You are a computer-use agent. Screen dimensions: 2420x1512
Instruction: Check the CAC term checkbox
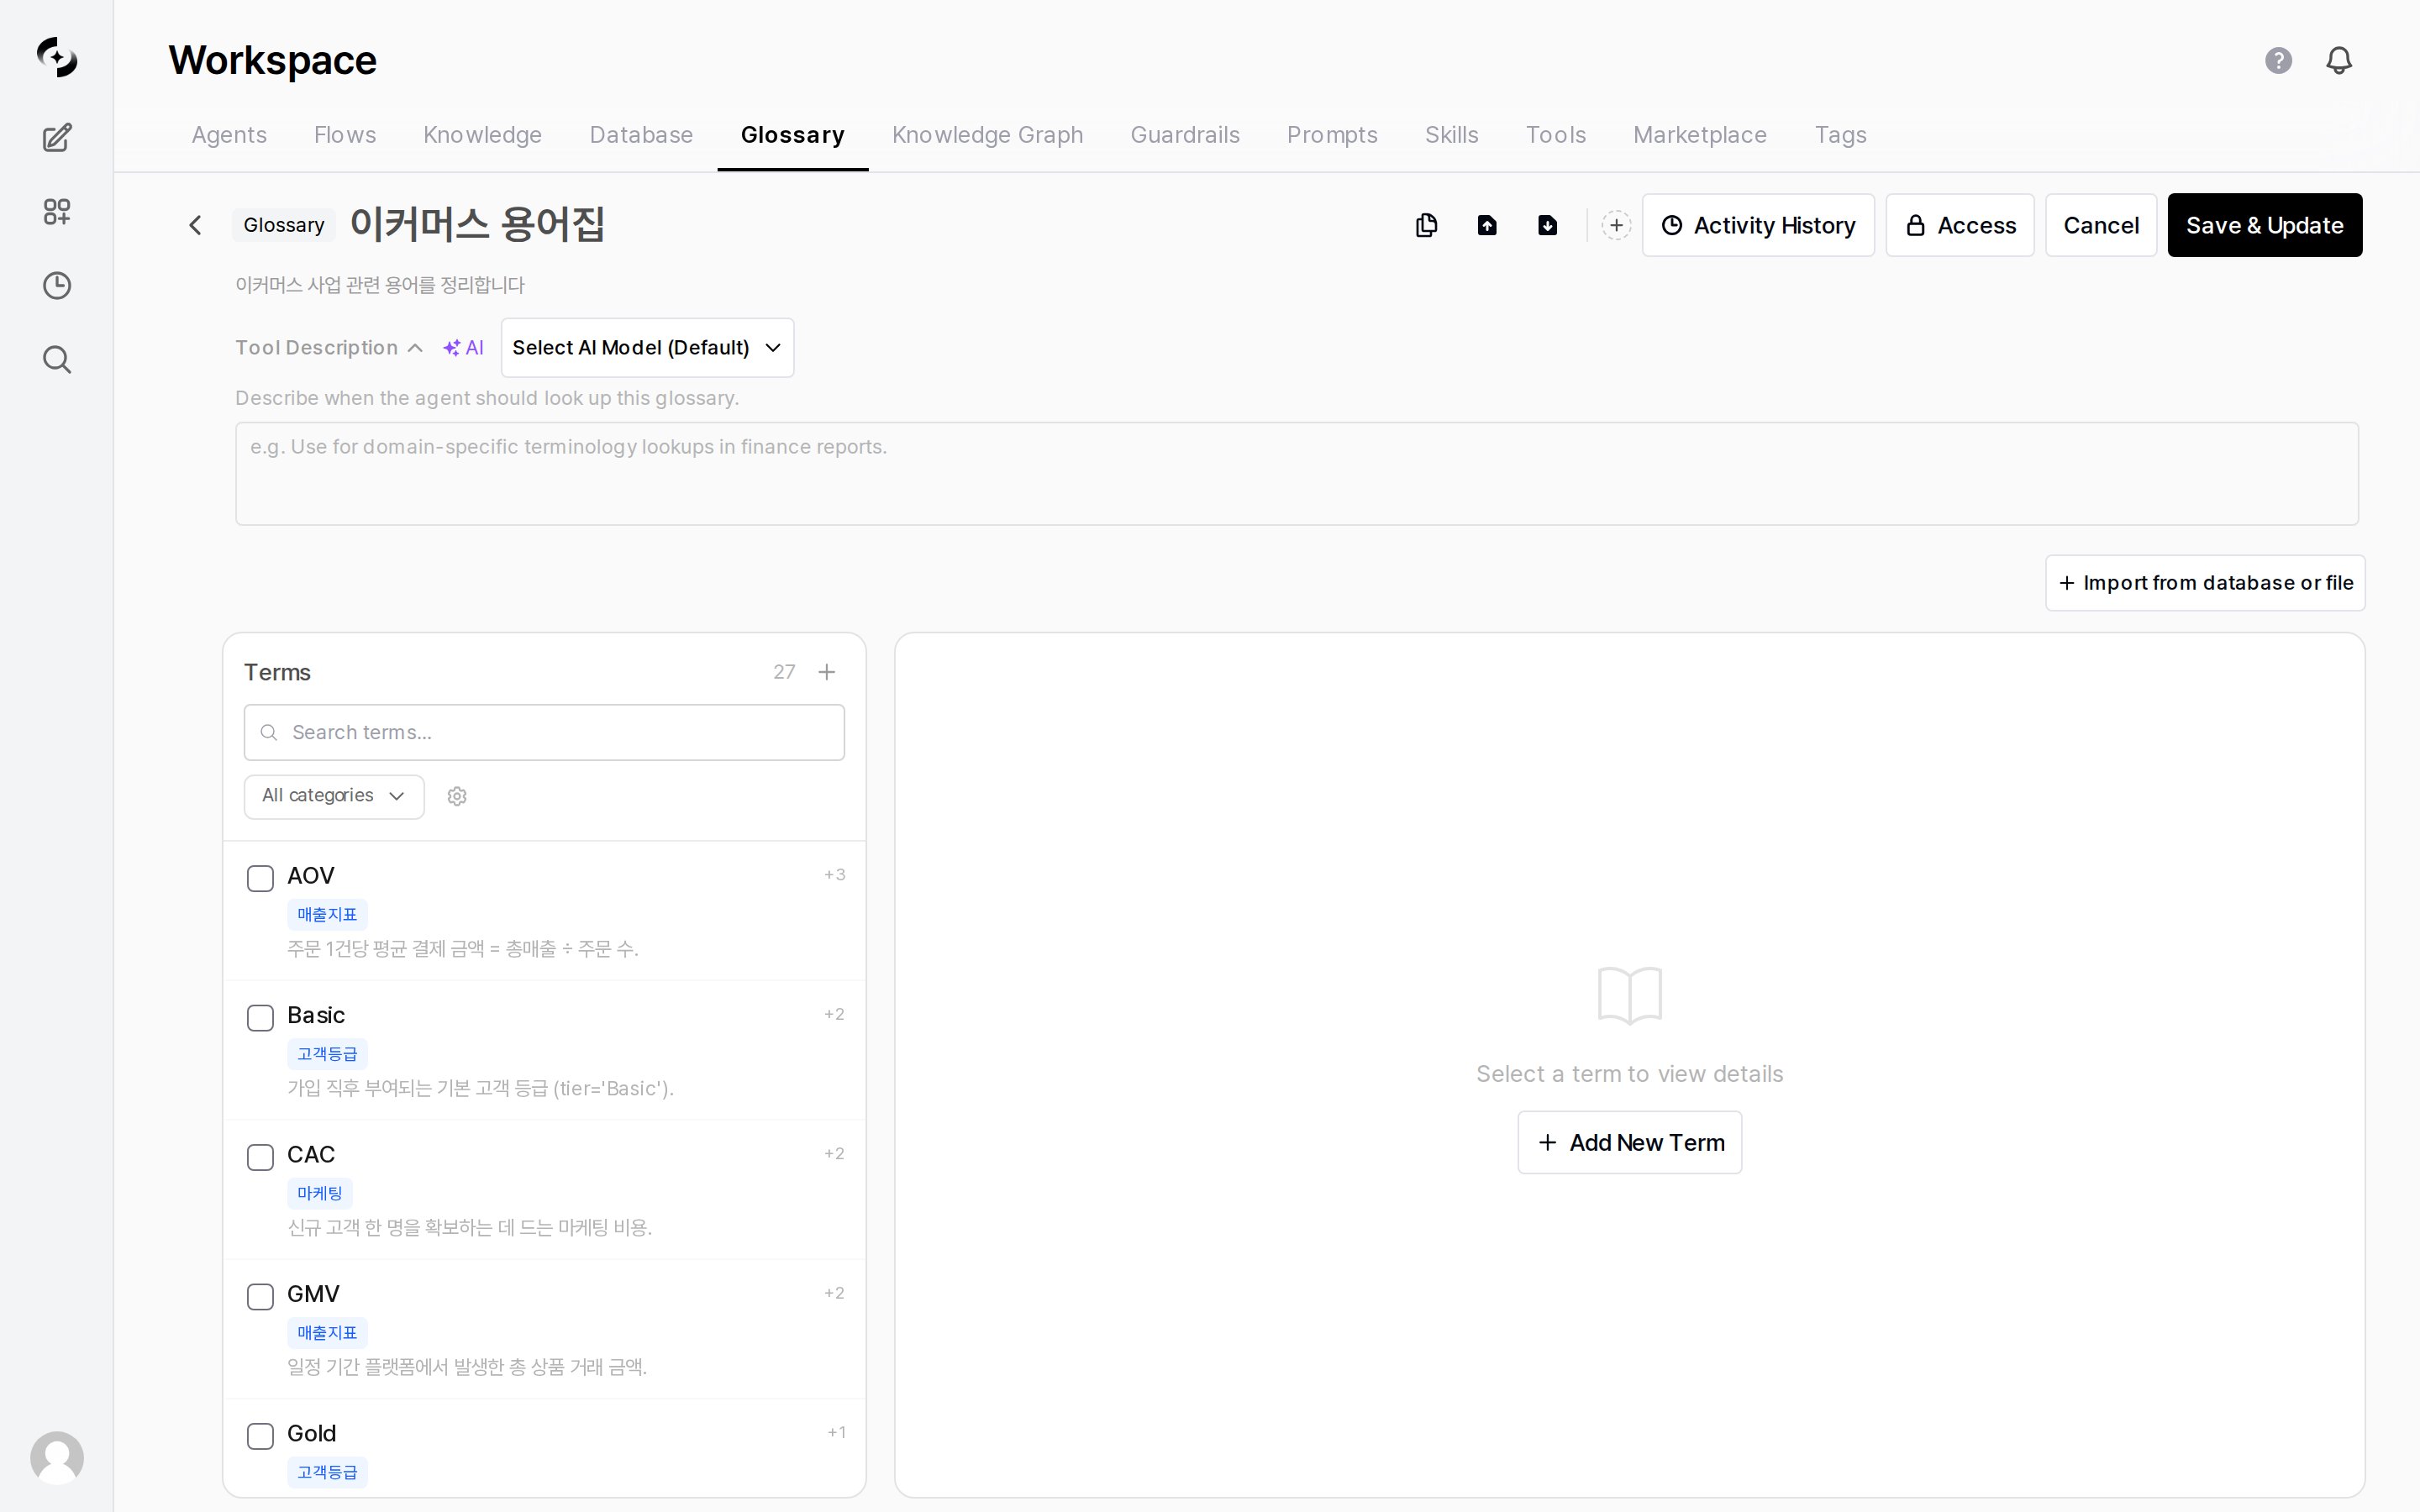[x=260, y=1157]
